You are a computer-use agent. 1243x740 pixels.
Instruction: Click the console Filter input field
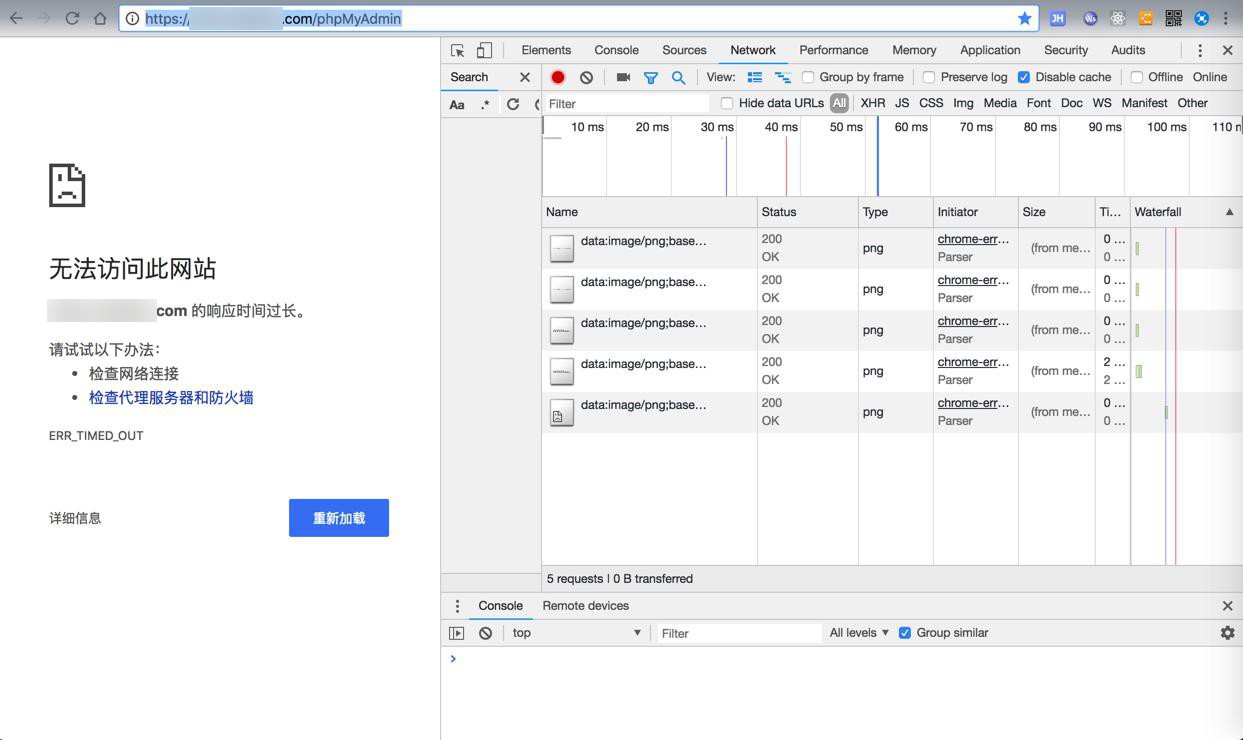[x=740, y=633]
